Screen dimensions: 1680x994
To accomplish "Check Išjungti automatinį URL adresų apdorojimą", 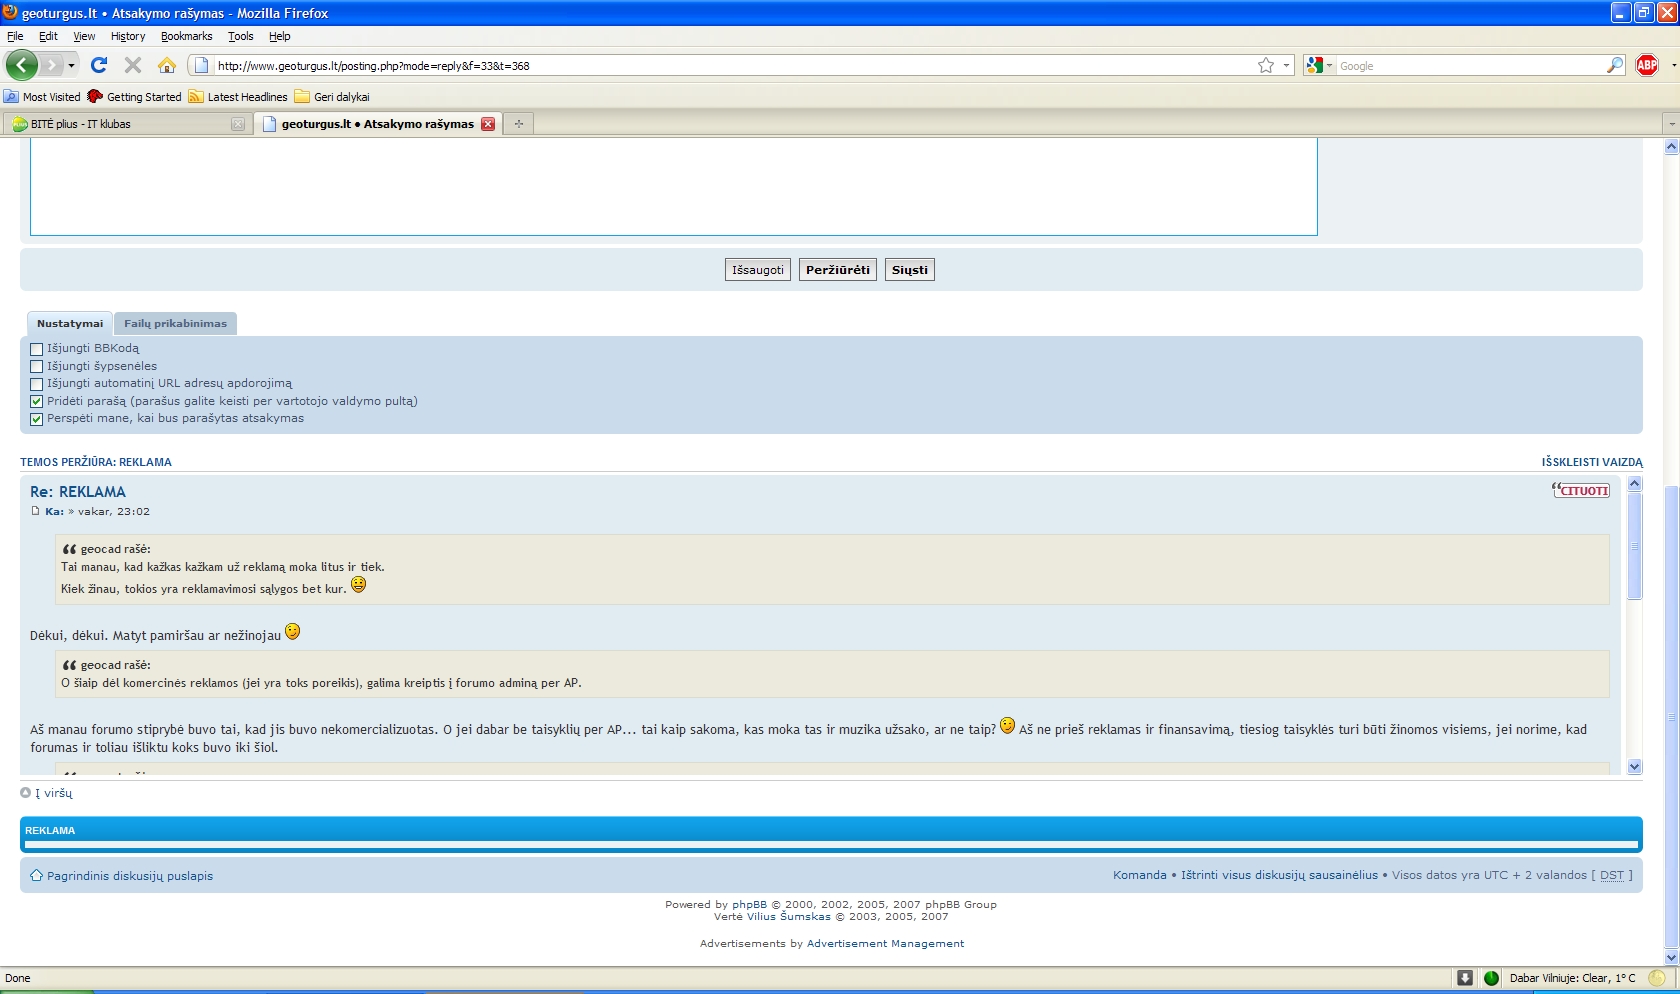I will (x=37, y=384).
